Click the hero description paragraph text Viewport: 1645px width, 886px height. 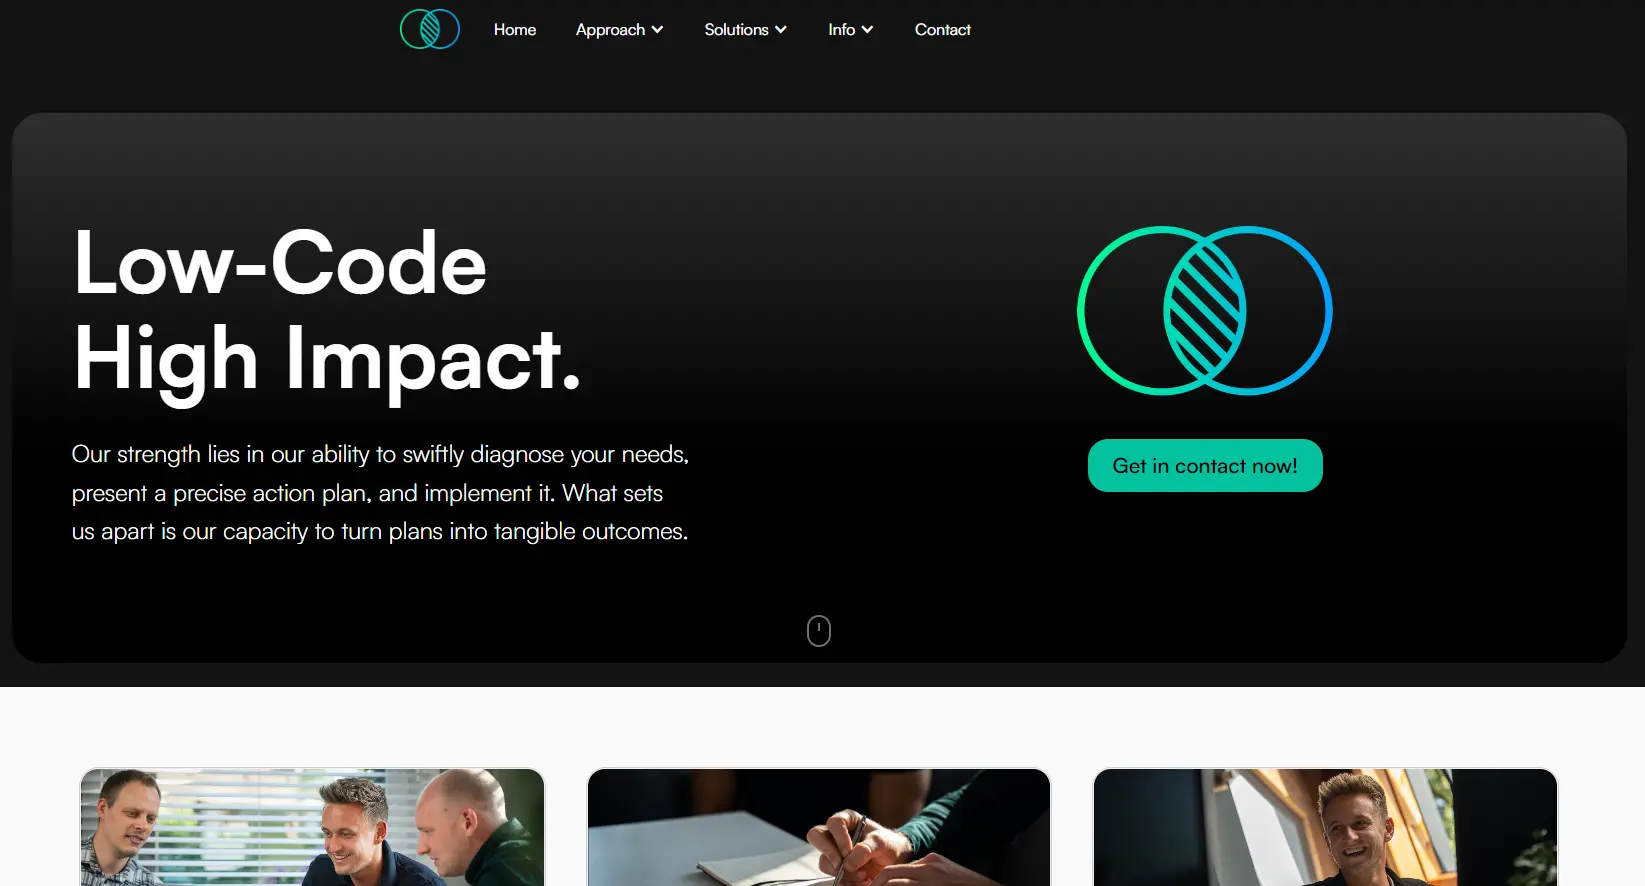pos(380,493)
